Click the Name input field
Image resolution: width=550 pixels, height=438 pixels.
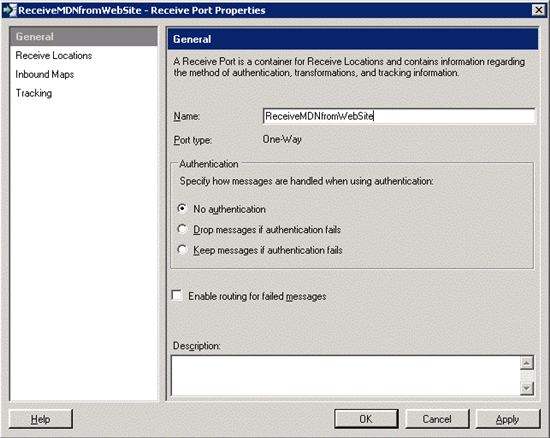pos(399,116)
